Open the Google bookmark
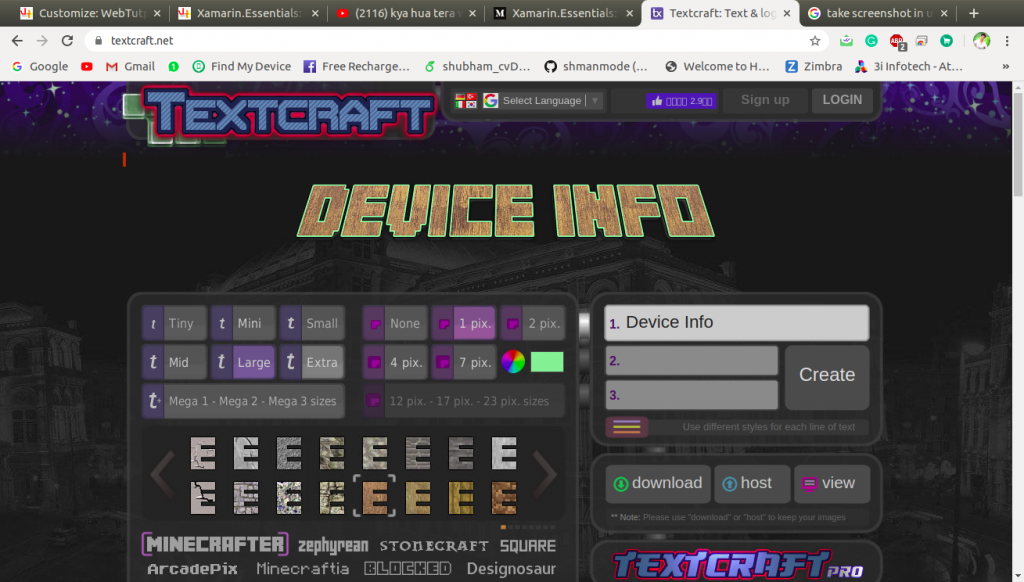This screenshot has height=582, width=1024. click(40, 67)
